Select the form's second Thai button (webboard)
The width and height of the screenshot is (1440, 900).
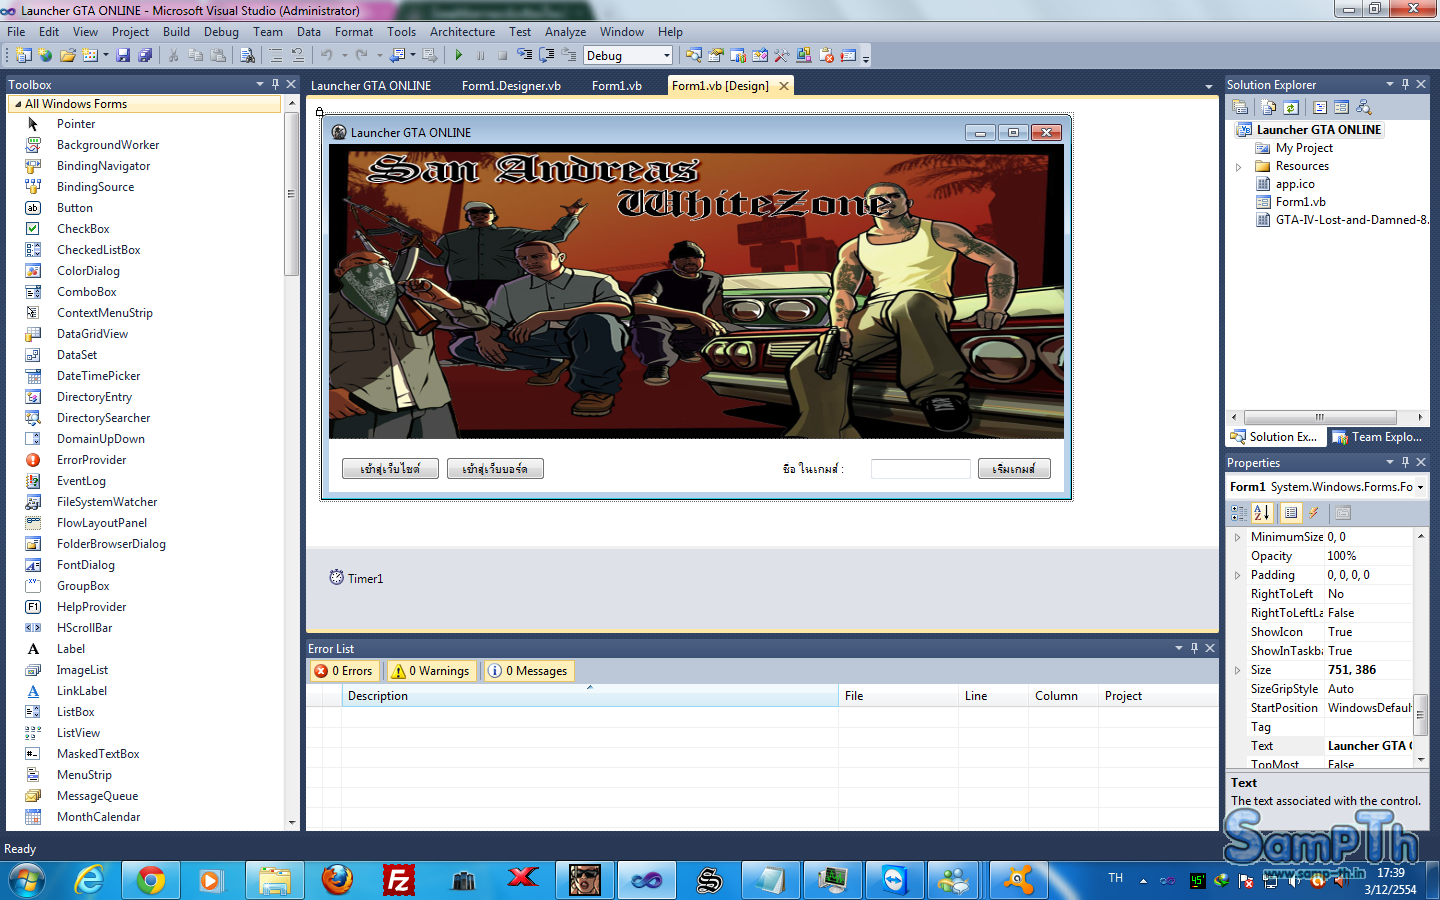[x=495, y=469]
